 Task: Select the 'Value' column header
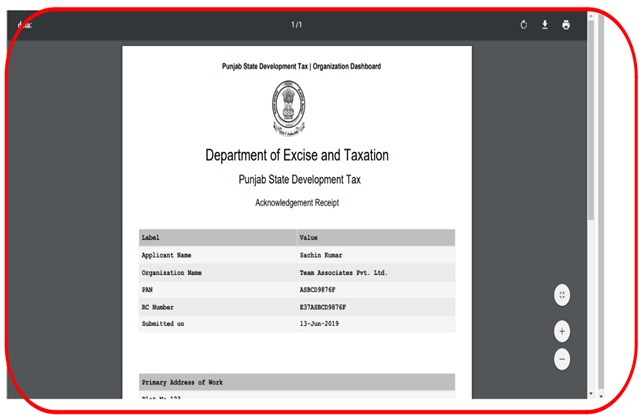309,238
